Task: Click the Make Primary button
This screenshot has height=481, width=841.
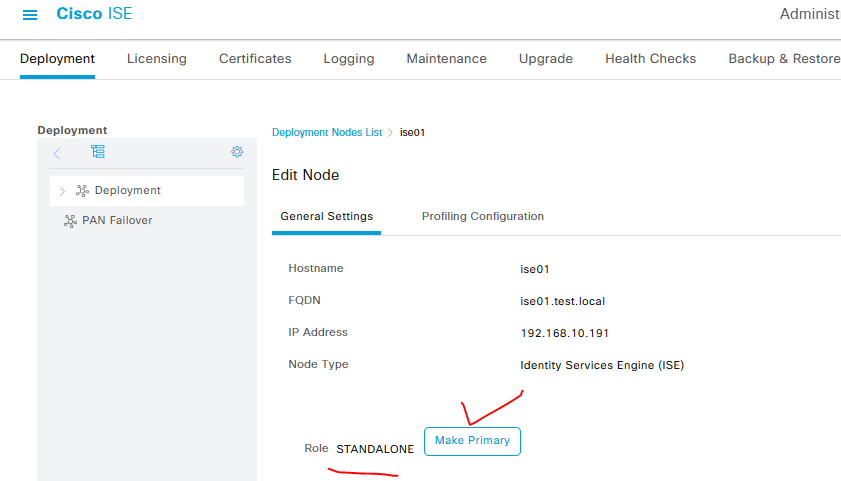Action: pyautogui.click(x=472, y=441)
